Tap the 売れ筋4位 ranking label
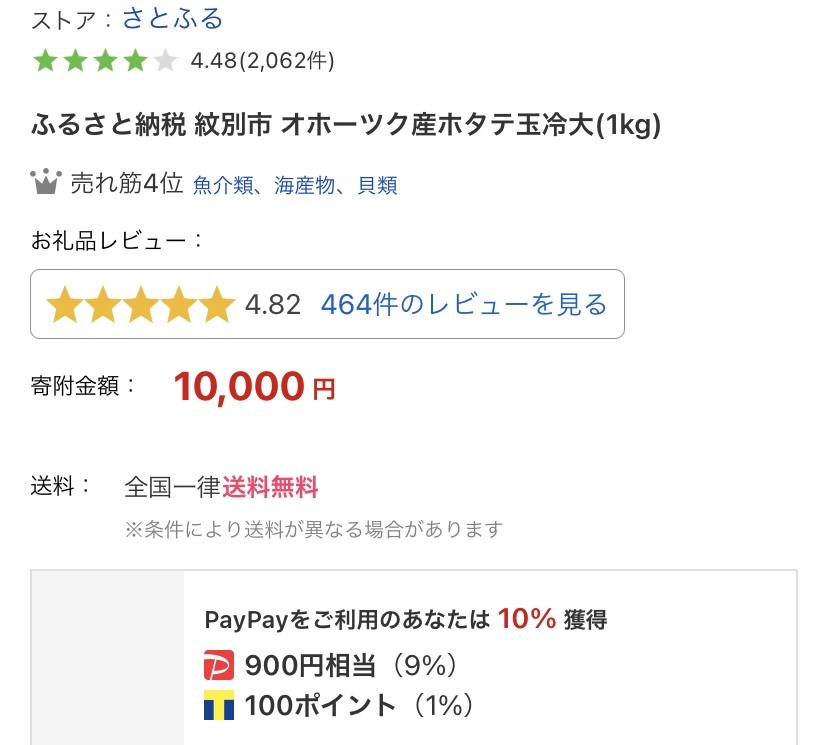Viewport: 828px width, 745px height. [x=126, y=184]
